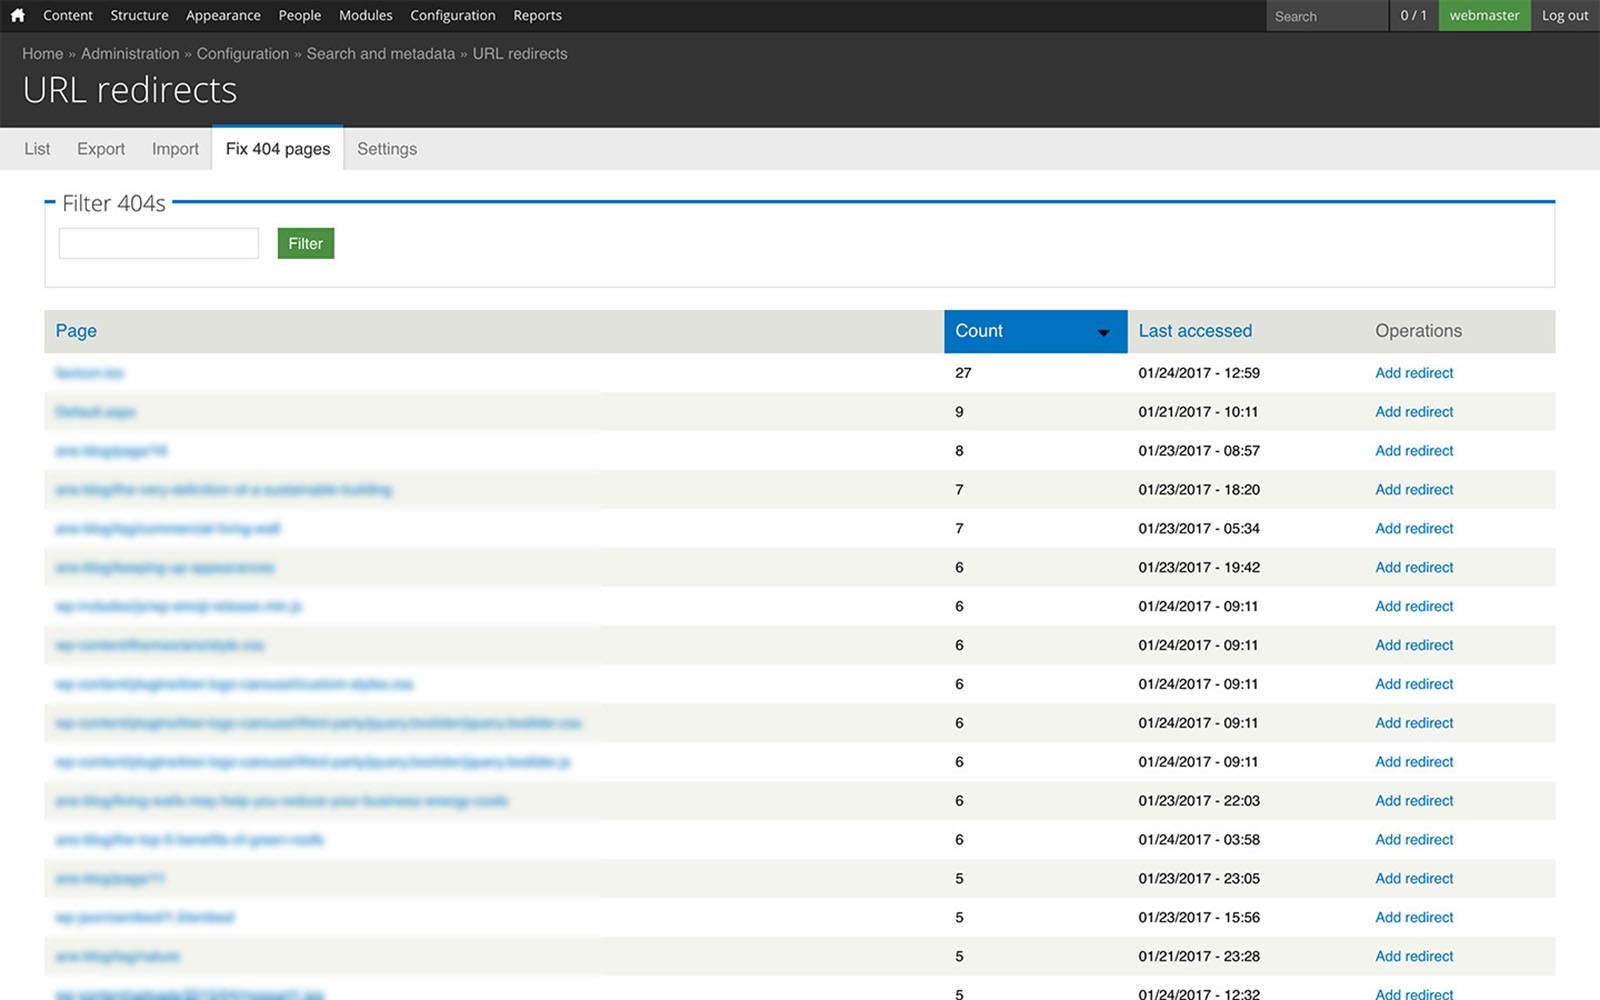The image size is (1600, 1000).
Task: Add redirect for the row with count 27
Action: pyautogui.click(x=1414, y=373)
